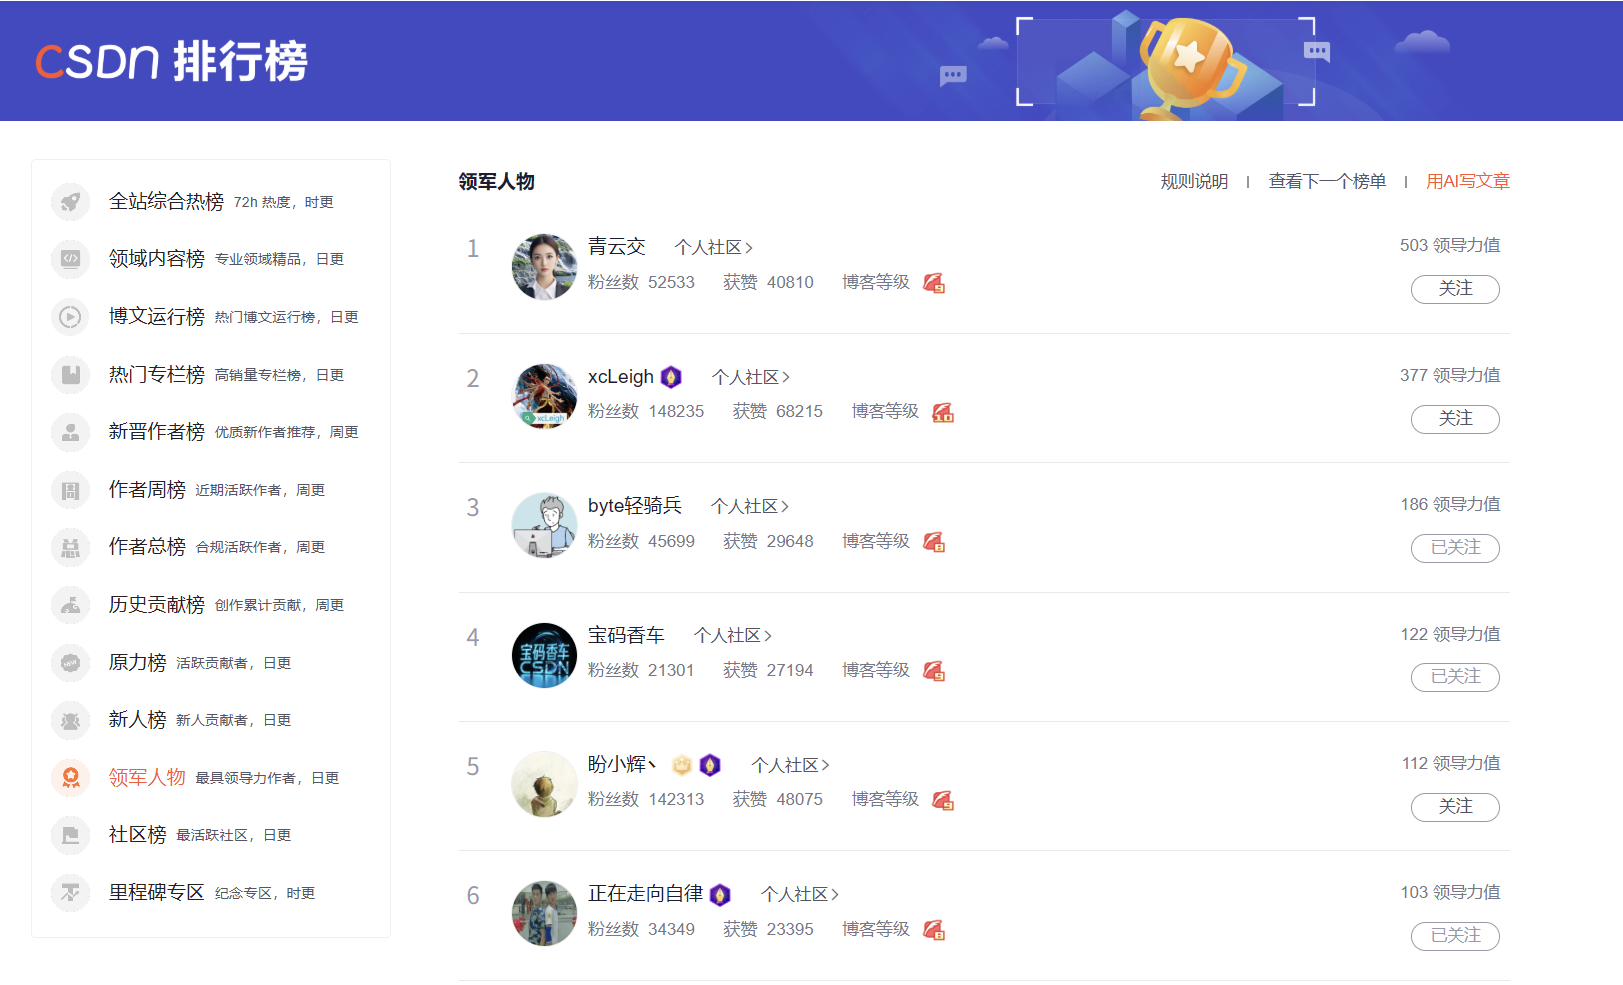Unfollow 正在走向自律 via 已关注 button
This screenshot has width=1623, height=985.
[x=1455, y=936]
